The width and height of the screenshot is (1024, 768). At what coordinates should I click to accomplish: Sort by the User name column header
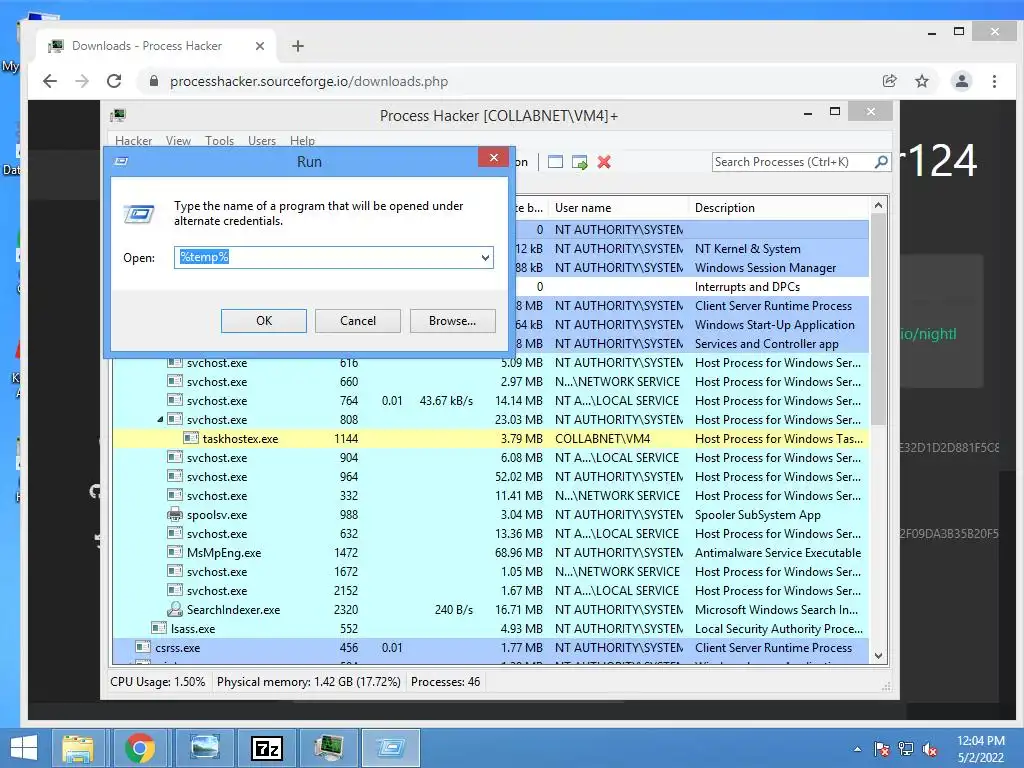pos(617,208)
